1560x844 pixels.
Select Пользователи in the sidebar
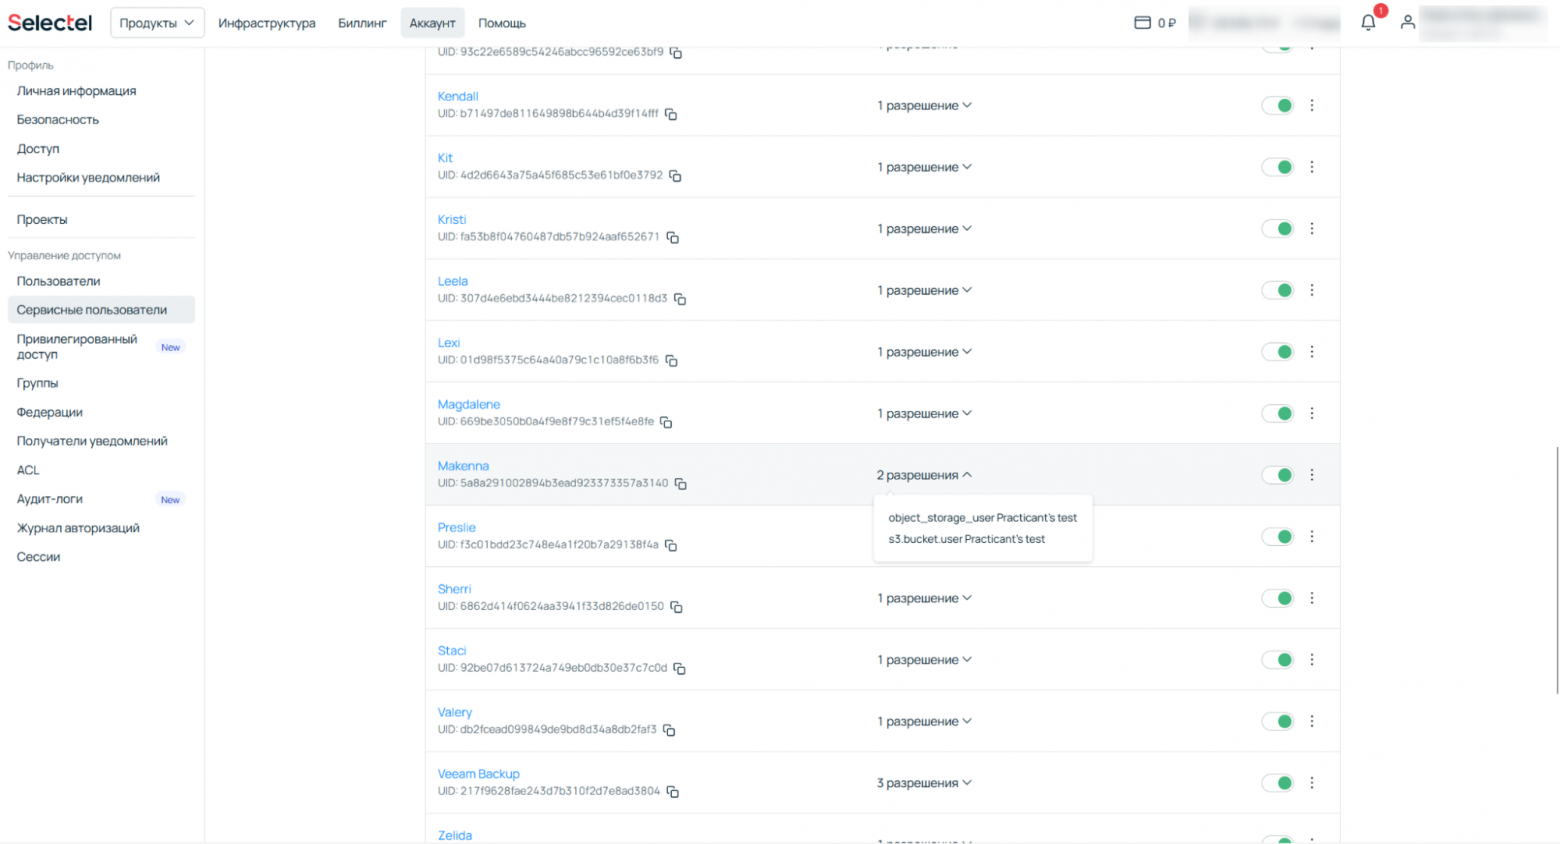point(58,281)
